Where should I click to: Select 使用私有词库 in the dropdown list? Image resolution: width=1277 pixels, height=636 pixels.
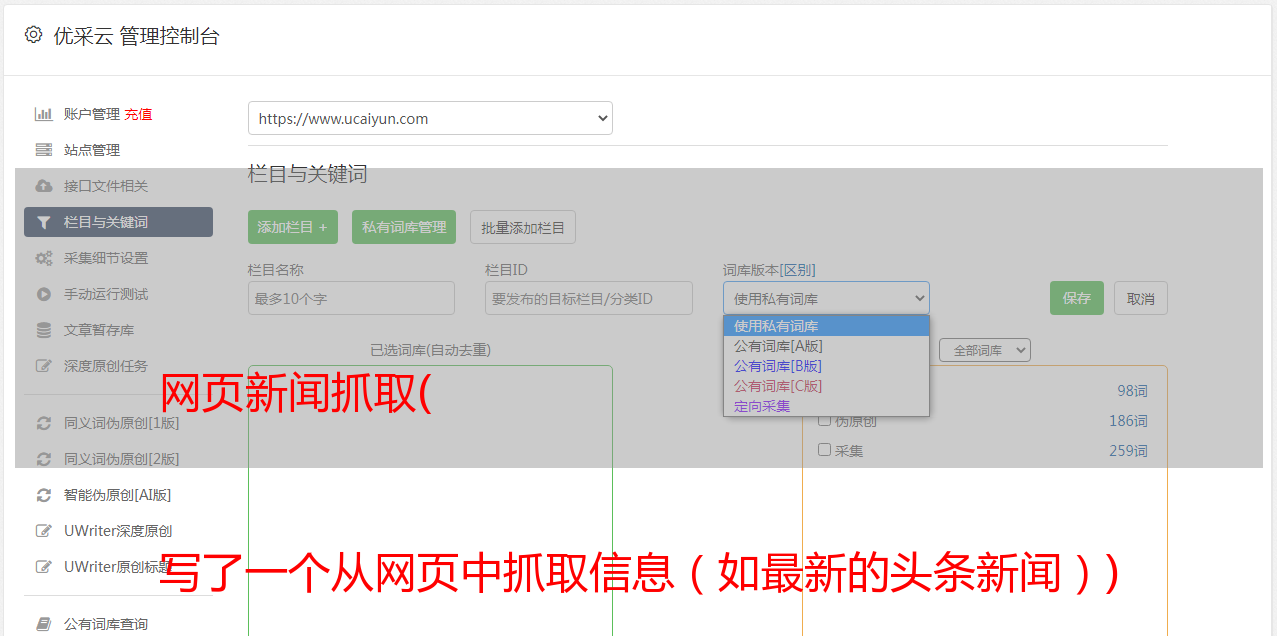pos(826,326)
